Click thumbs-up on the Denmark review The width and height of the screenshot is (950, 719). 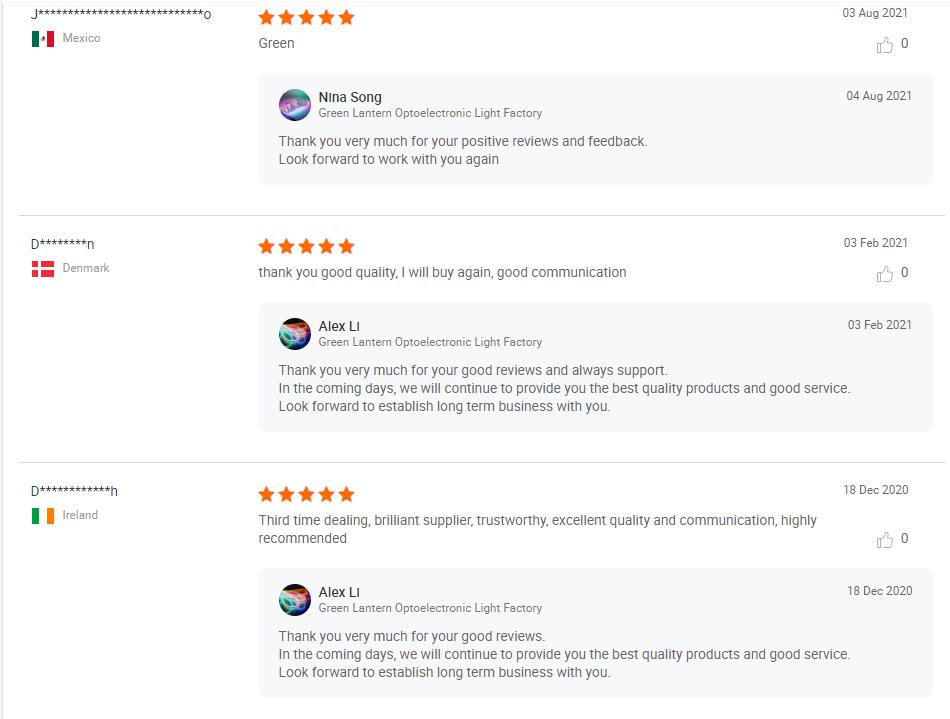click(x=885, y=274)
